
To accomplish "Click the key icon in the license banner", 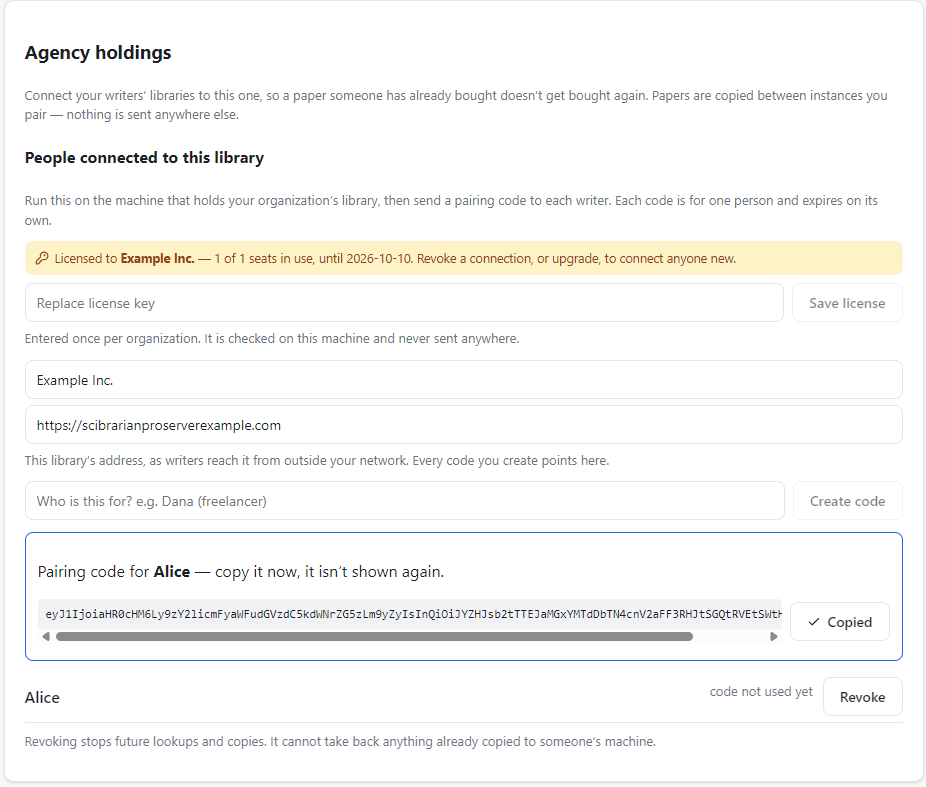I will 41,259.
